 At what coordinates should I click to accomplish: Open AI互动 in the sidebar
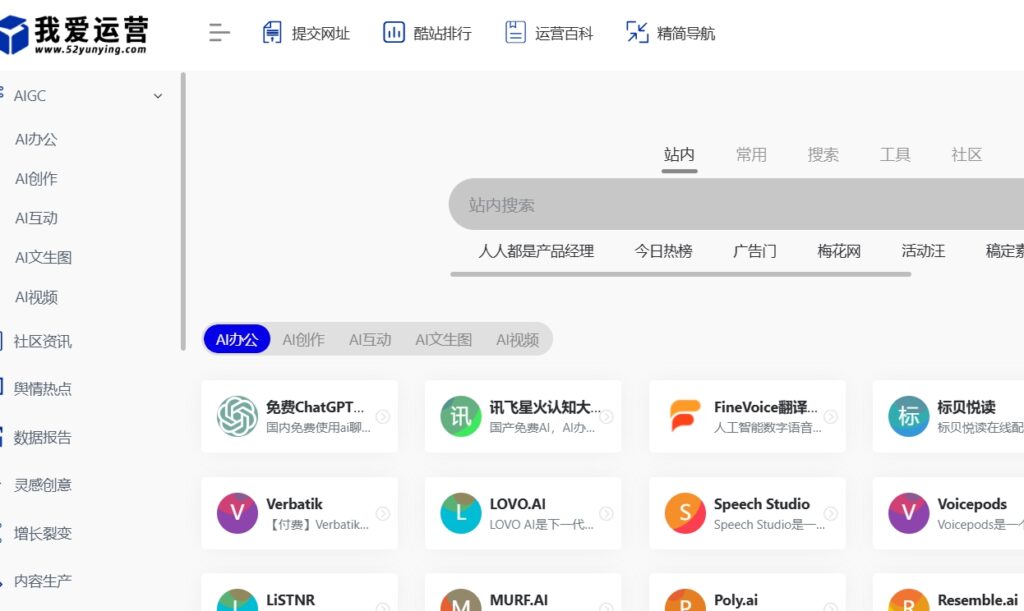coord(36,218)
